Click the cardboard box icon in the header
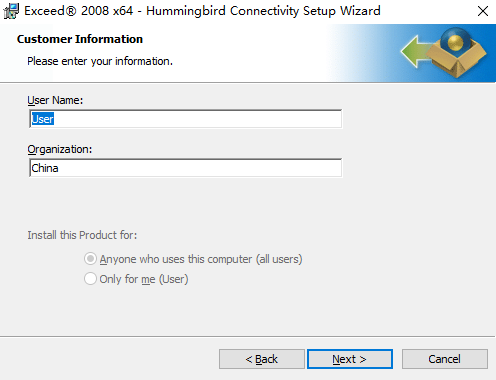 coord(457,59)
